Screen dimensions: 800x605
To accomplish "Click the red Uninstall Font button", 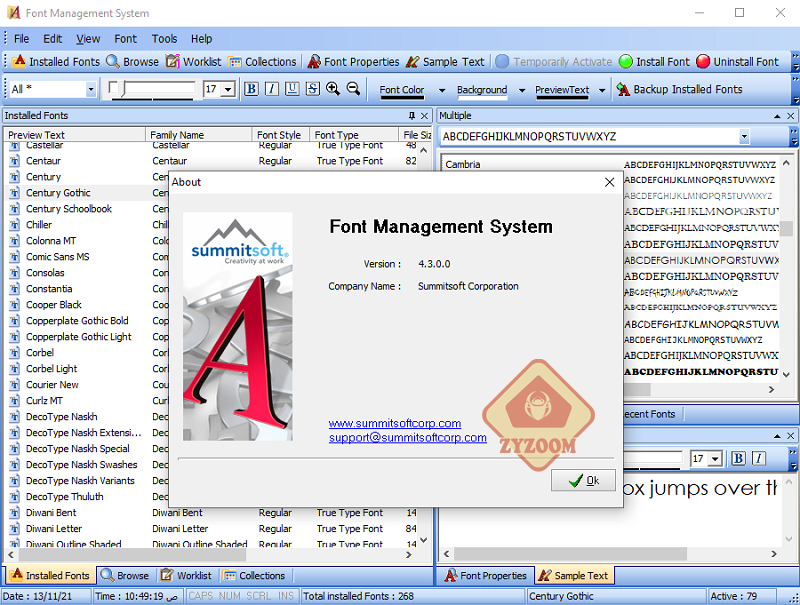I will click(737, 62).
